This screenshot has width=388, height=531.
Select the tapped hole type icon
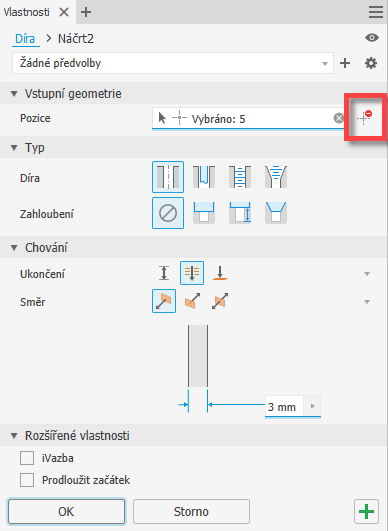(240, 177)
